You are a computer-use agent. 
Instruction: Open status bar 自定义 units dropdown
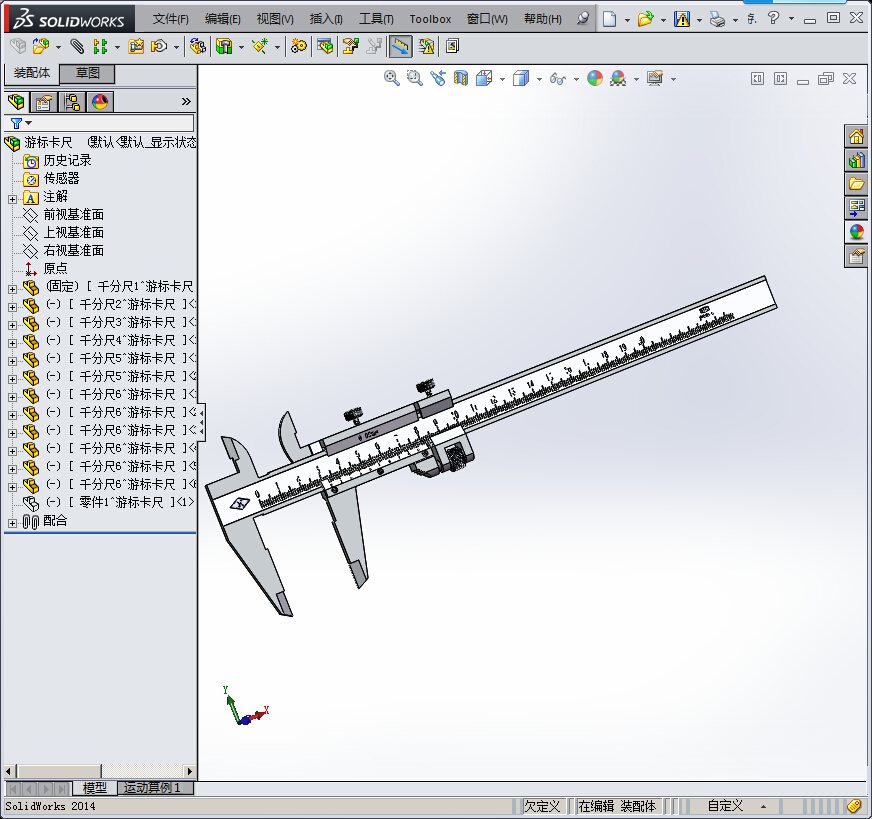pos(764,806)
